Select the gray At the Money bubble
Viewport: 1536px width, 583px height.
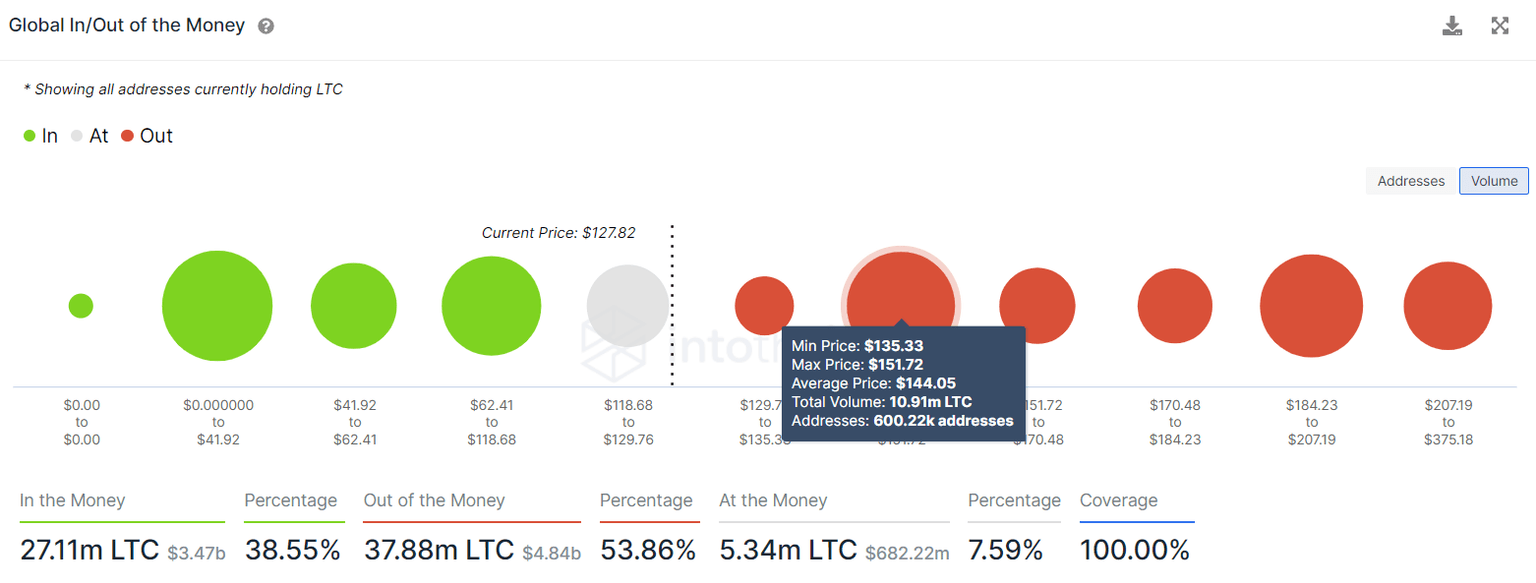627,306
